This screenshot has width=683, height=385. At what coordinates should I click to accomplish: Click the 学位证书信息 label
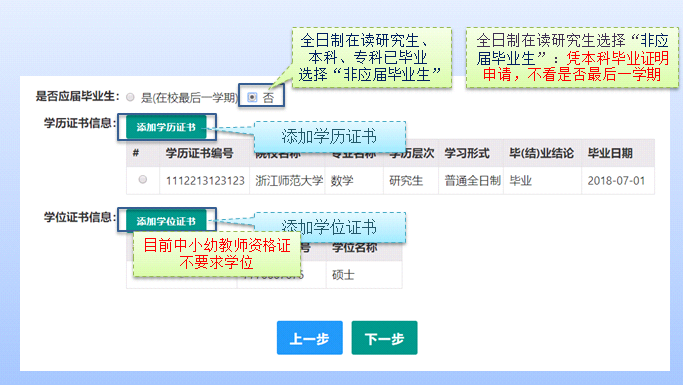(81, 217)
